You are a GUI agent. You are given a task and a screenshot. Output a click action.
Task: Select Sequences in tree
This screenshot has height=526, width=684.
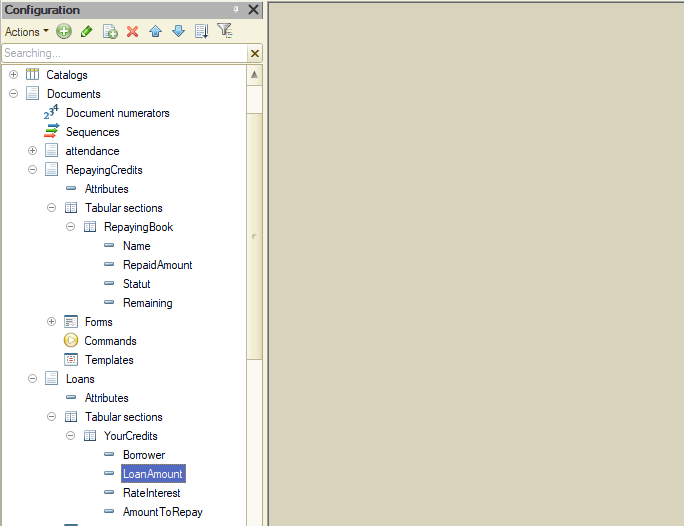(92, 132)
